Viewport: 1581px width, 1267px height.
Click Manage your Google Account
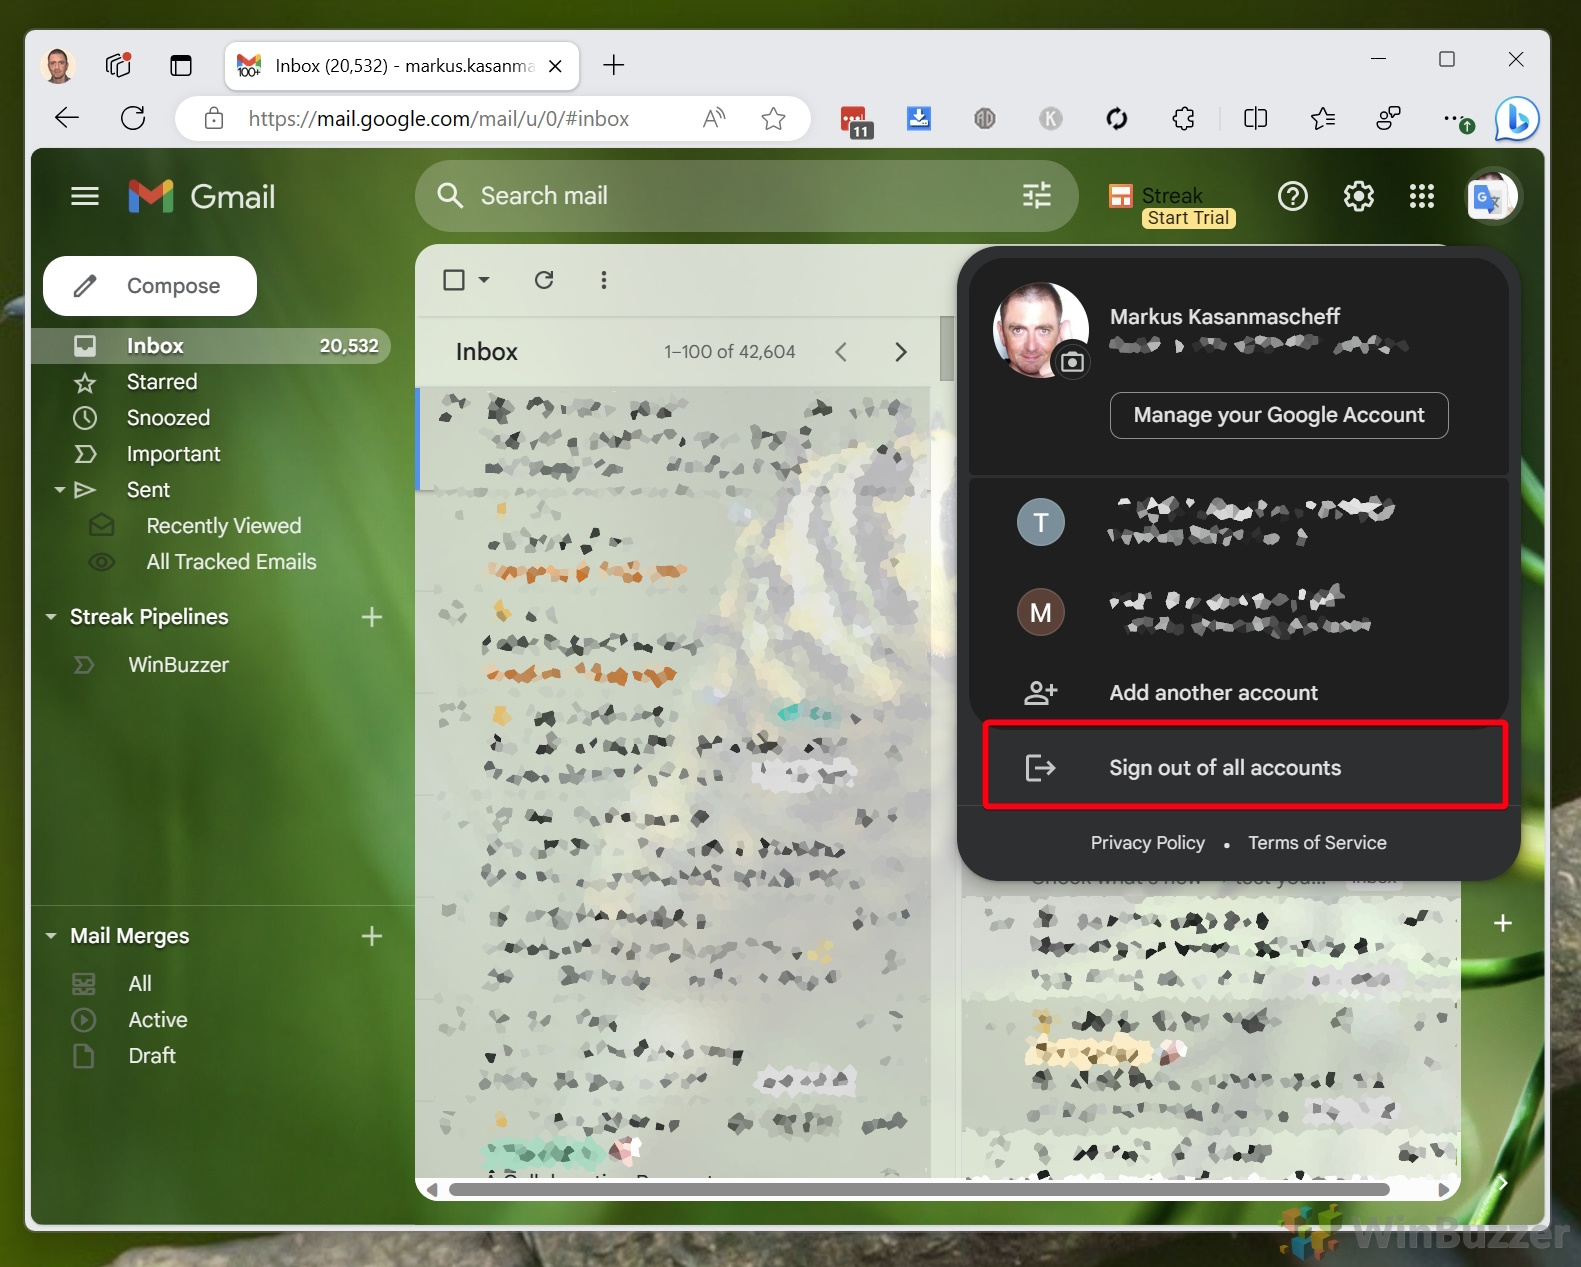tap(1279, 415)
